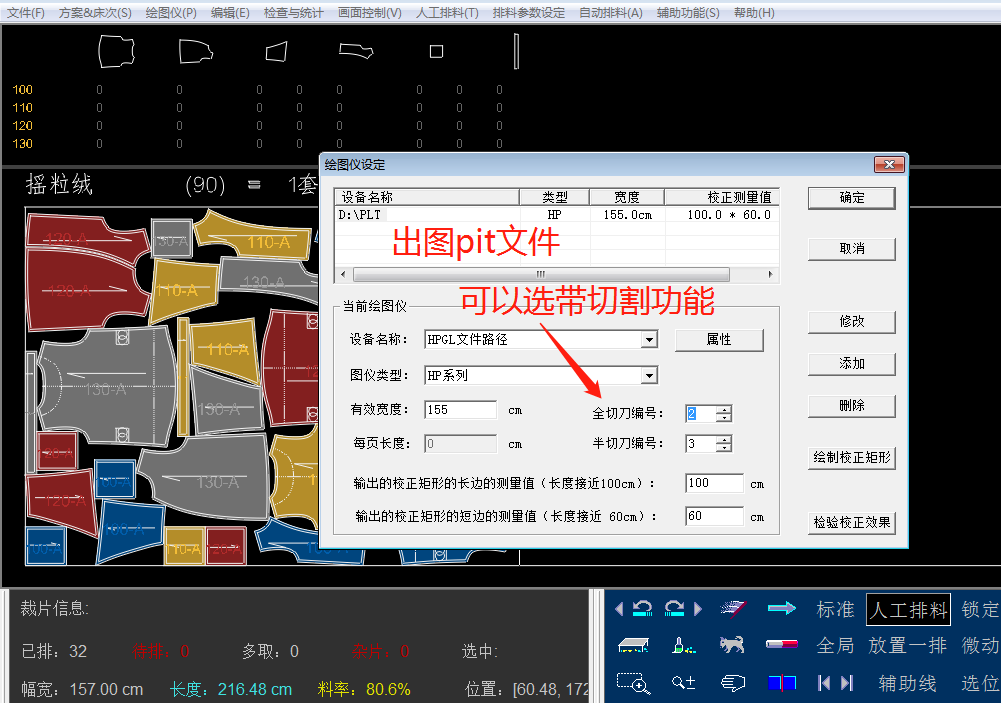The height and width of the screenshot is (703, 1001).
Task: Click the zoom in/out magnifier icon
Action: 682,684
